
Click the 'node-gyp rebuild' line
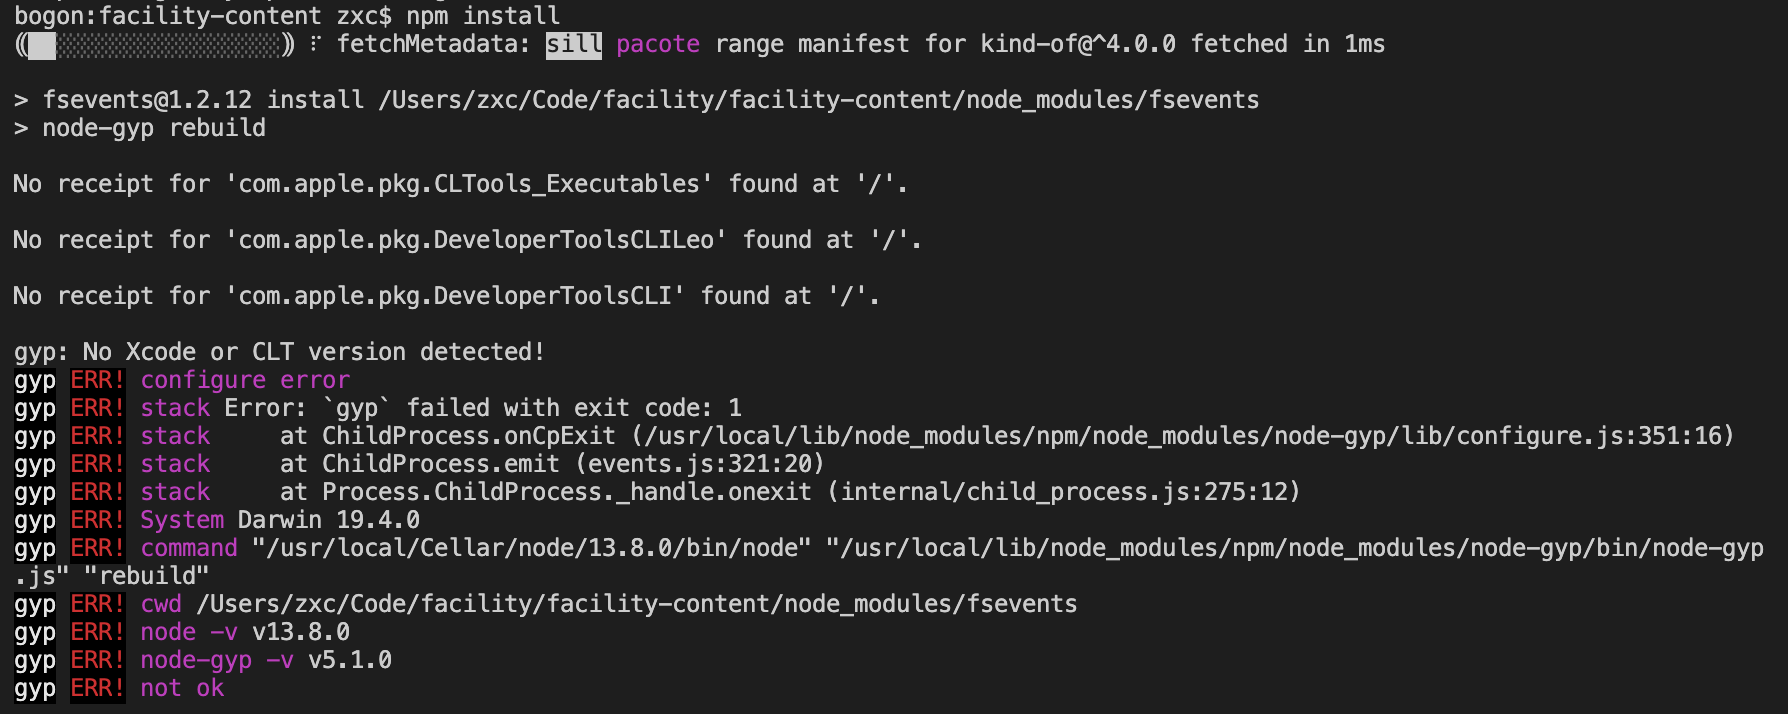(140, 128)
